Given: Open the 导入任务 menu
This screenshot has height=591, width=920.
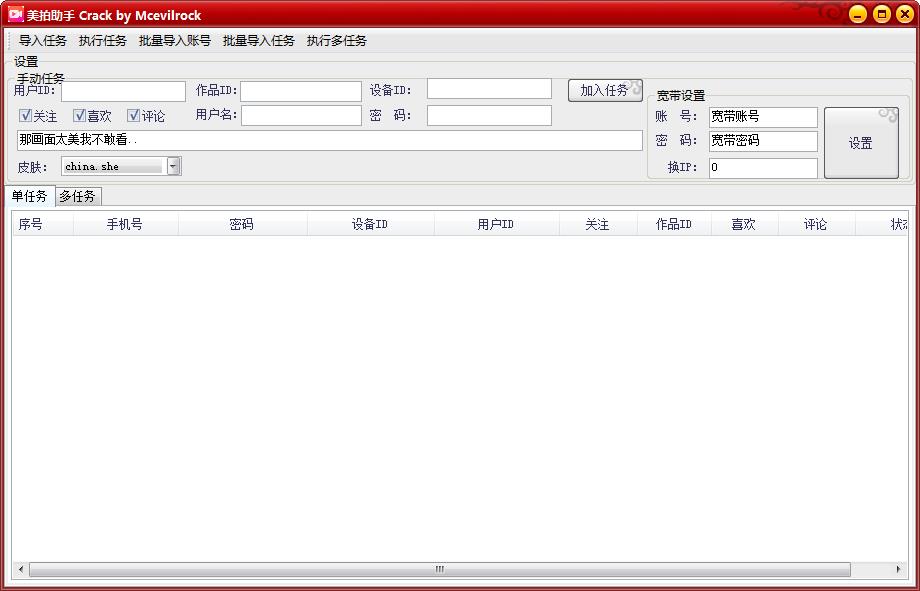Looking at the screenshot, I should click(43, 41).
